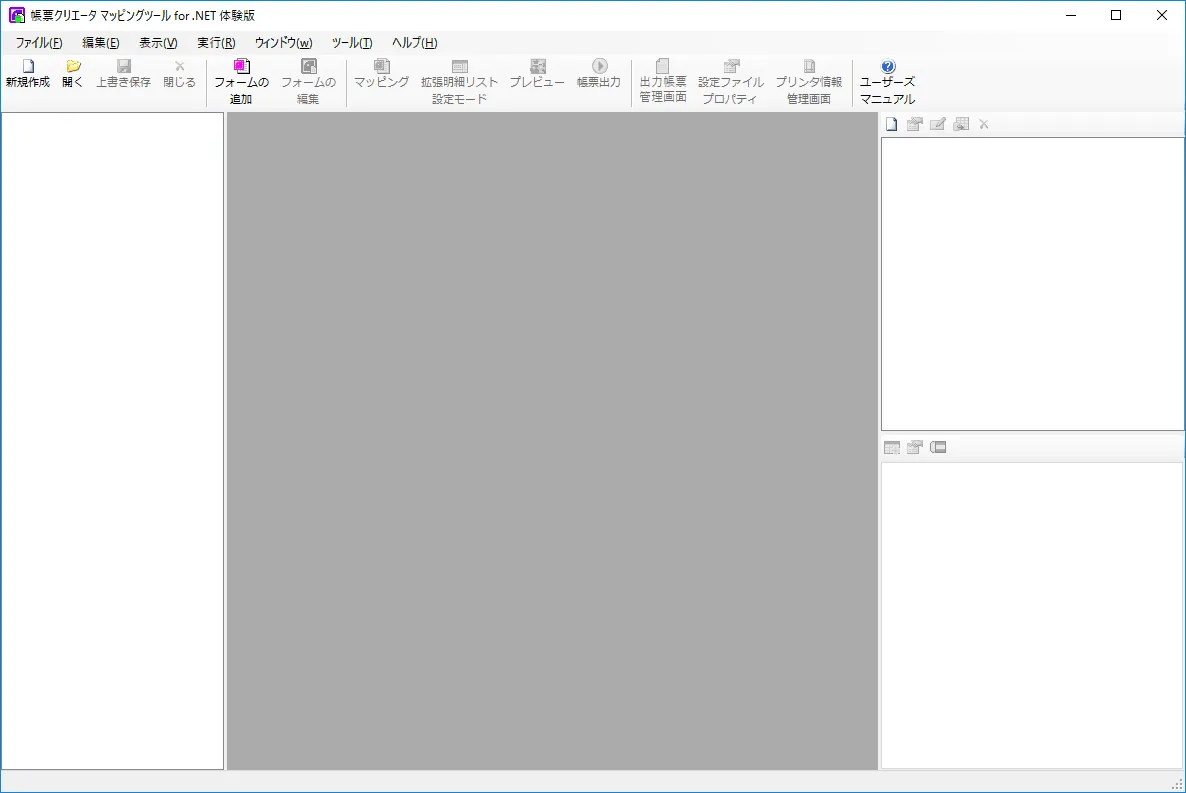Click the 上書き保存 (Save) floppy icon
The height and width of the screenshot is (793, 1186).
pyautogui.click(x=123, y=66)
